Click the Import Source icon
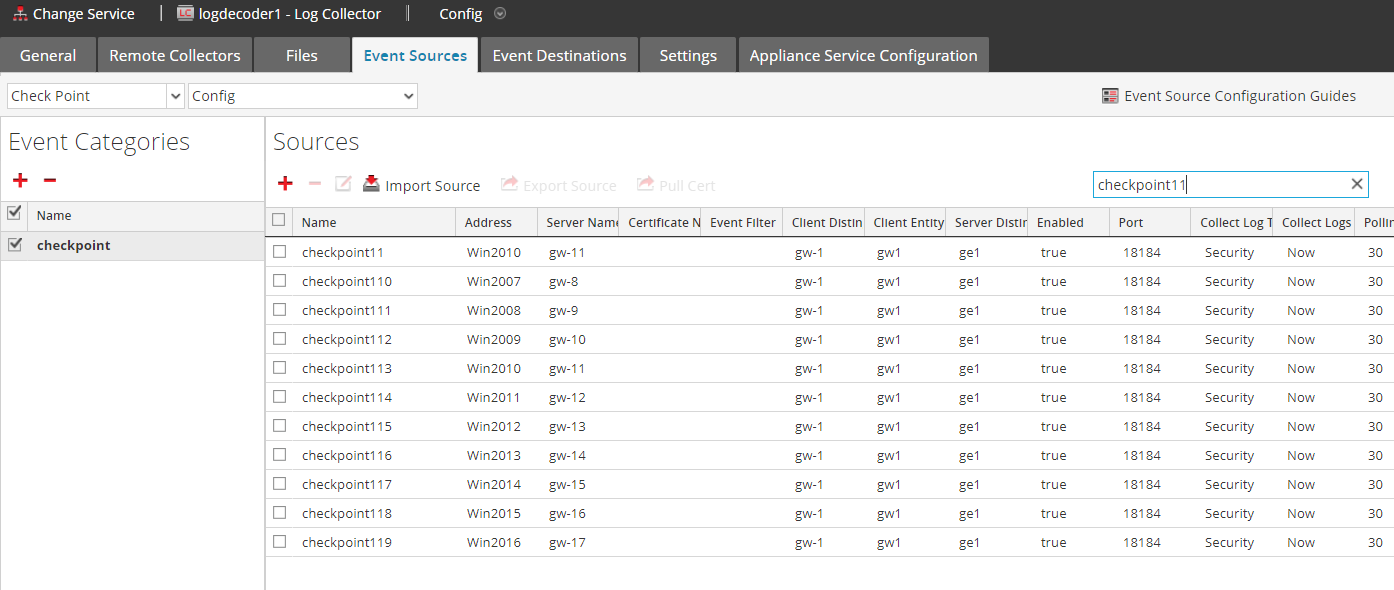The image size is (1394, 590). (x=371, y=184)
